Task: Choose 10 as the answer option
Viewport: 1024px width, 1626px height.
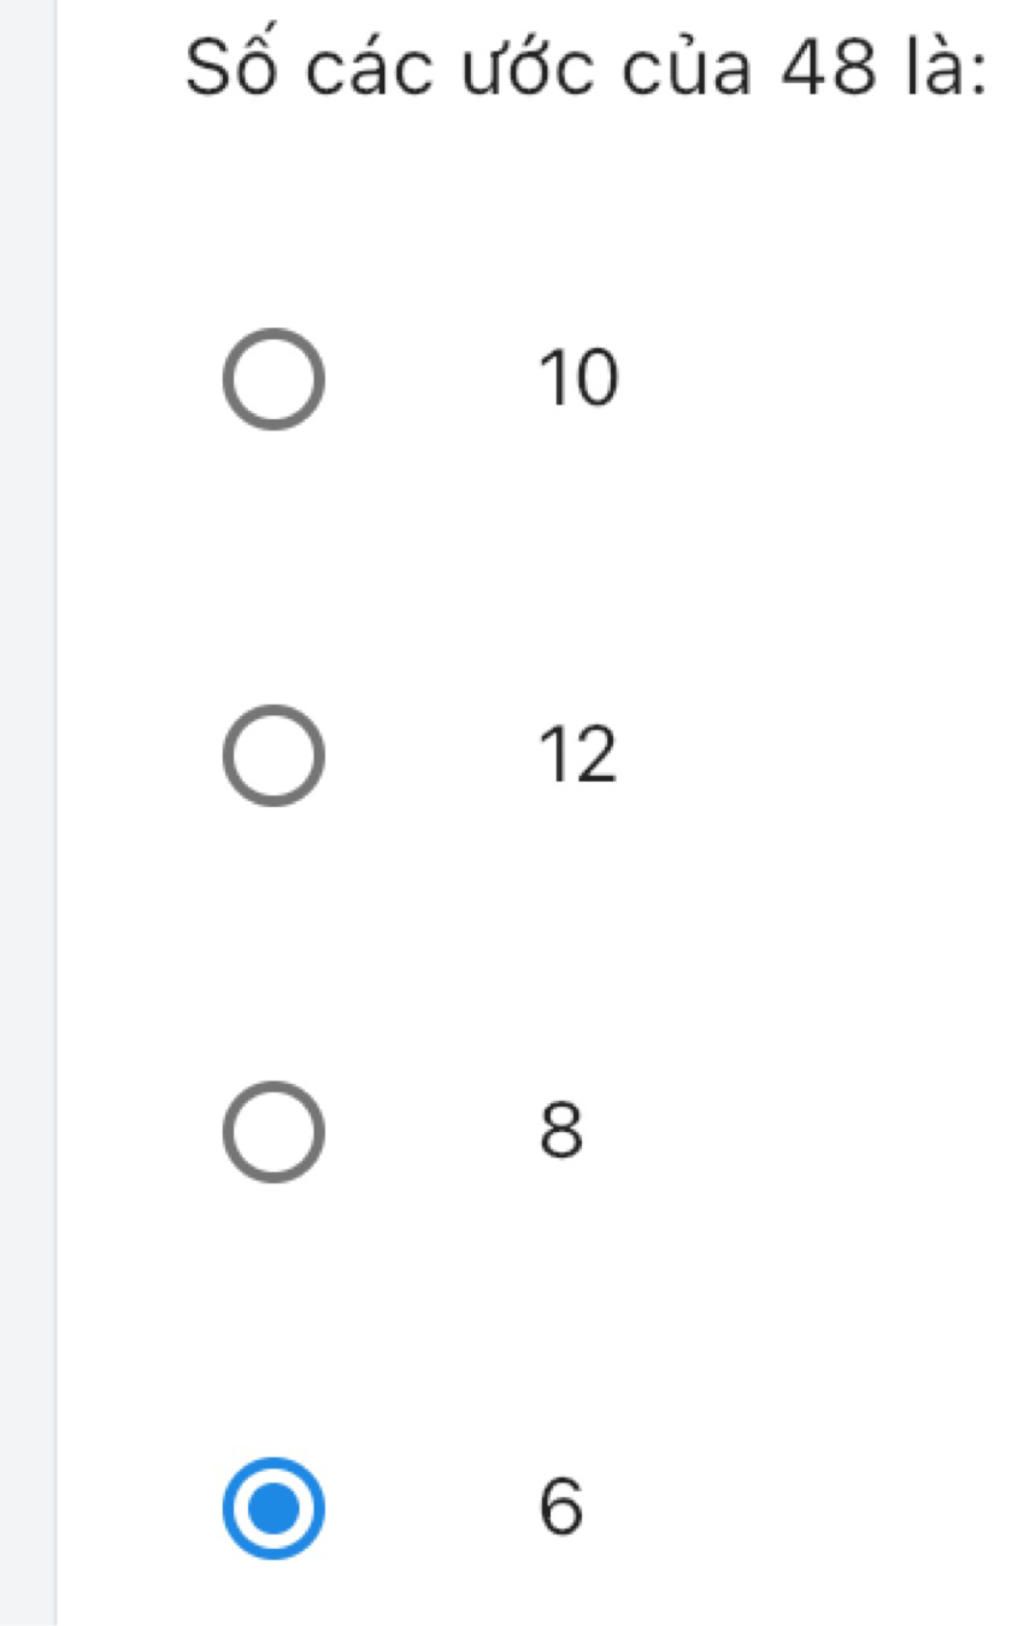Action: pos(273,379)
